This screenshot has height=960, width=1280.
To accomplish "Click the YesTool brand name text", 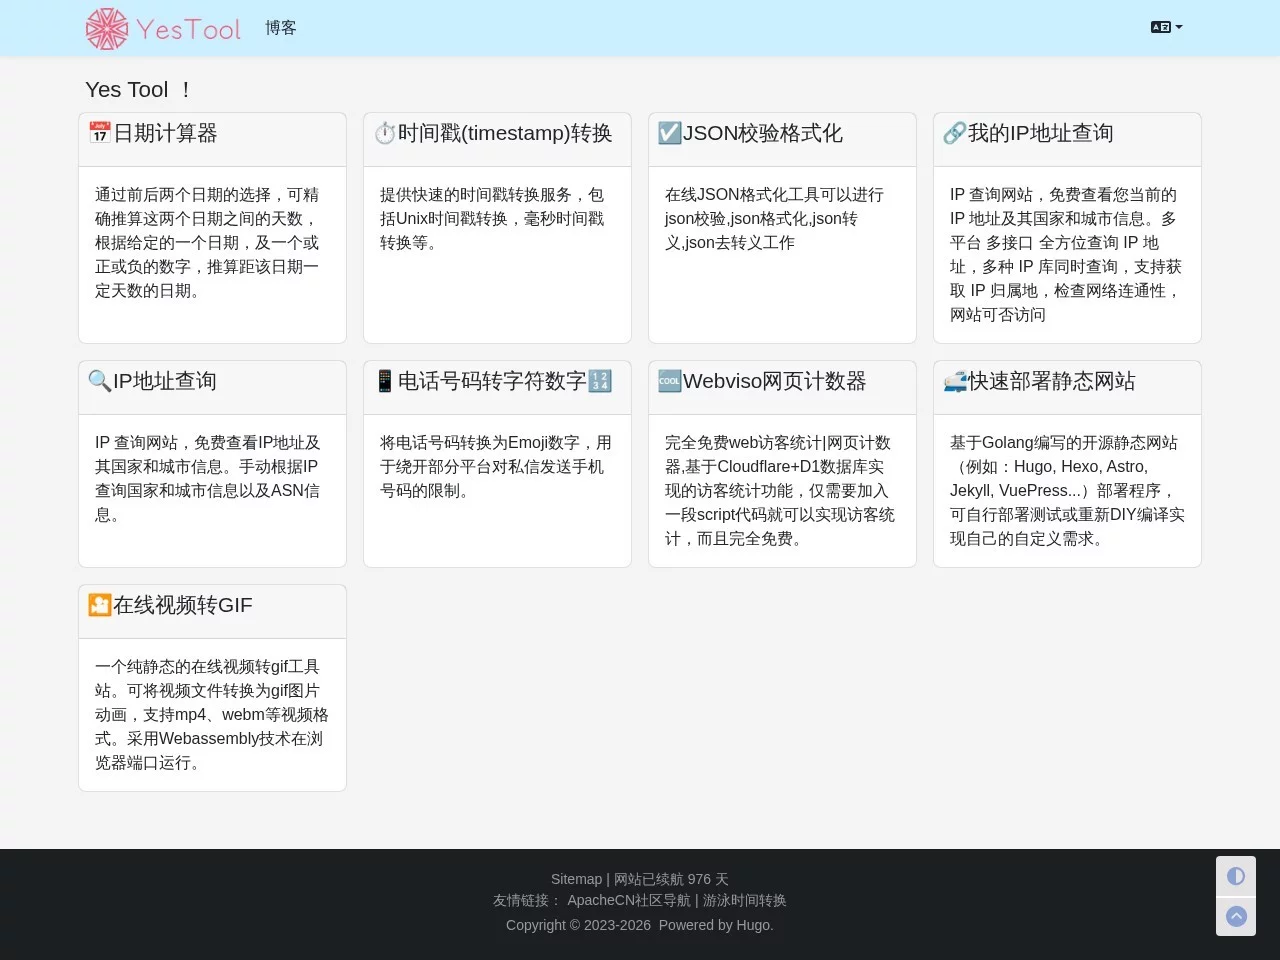I will 188,29.
